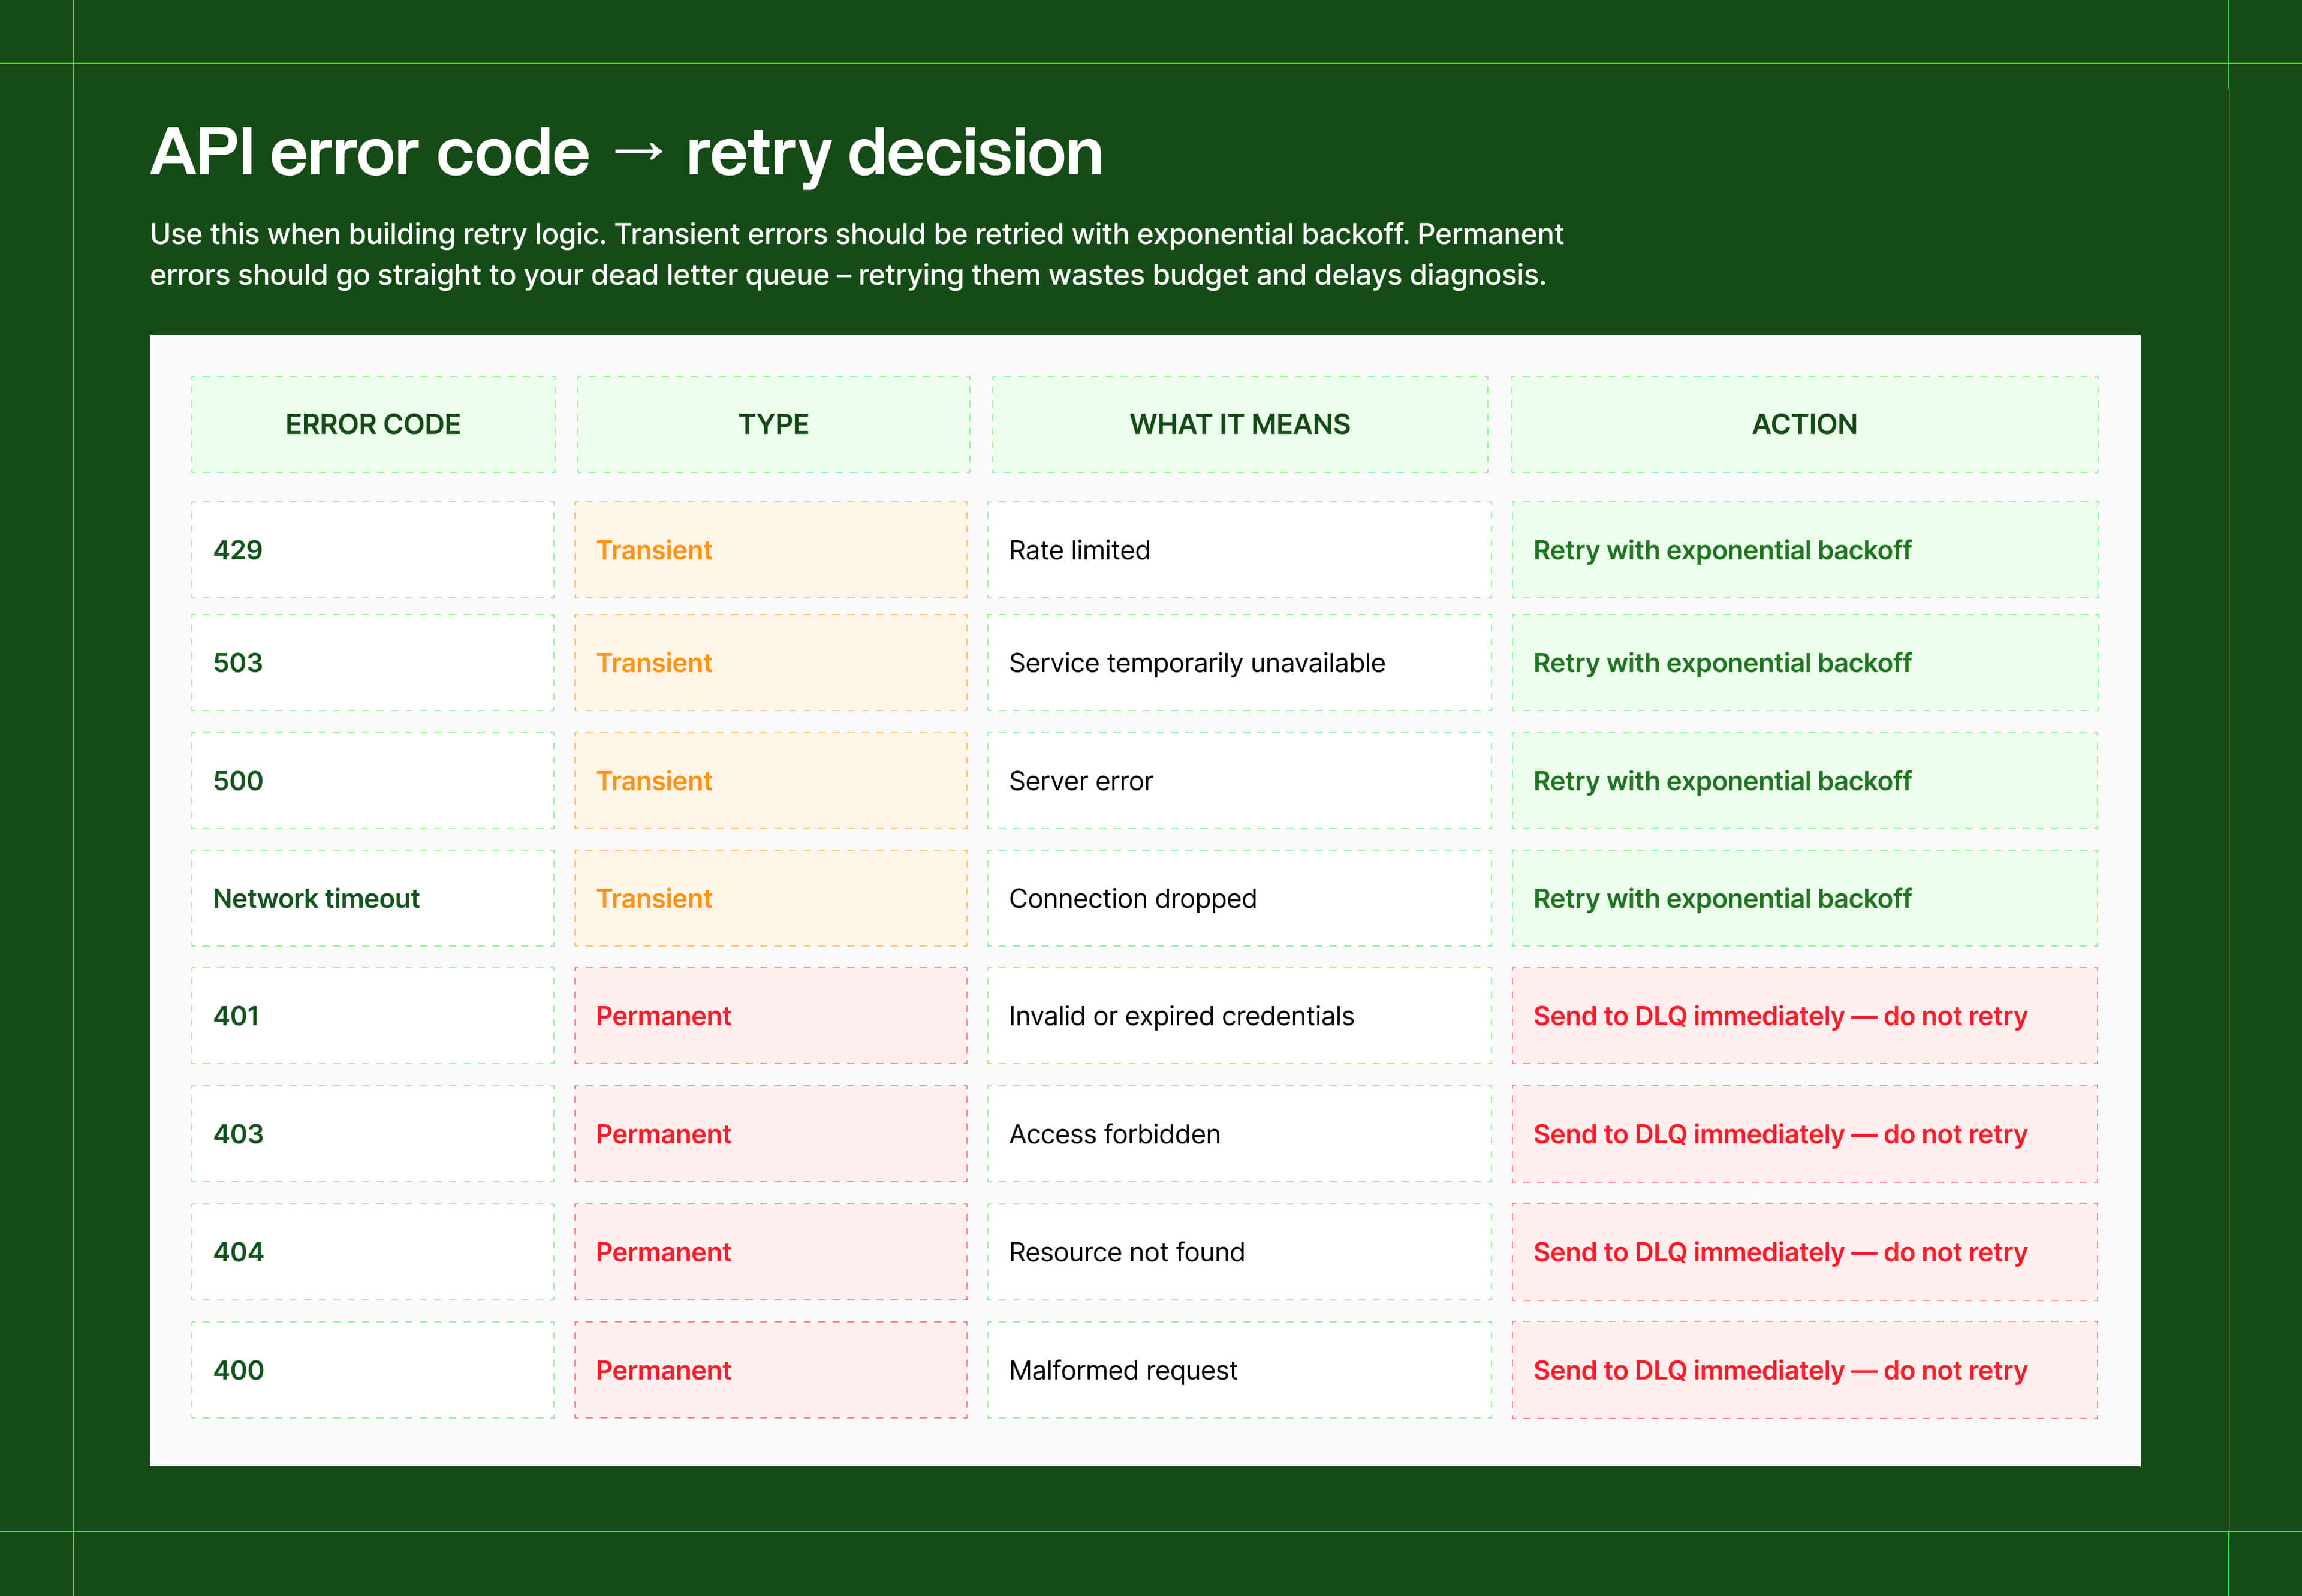Click the retry action in 429 row

point(1804,550)
